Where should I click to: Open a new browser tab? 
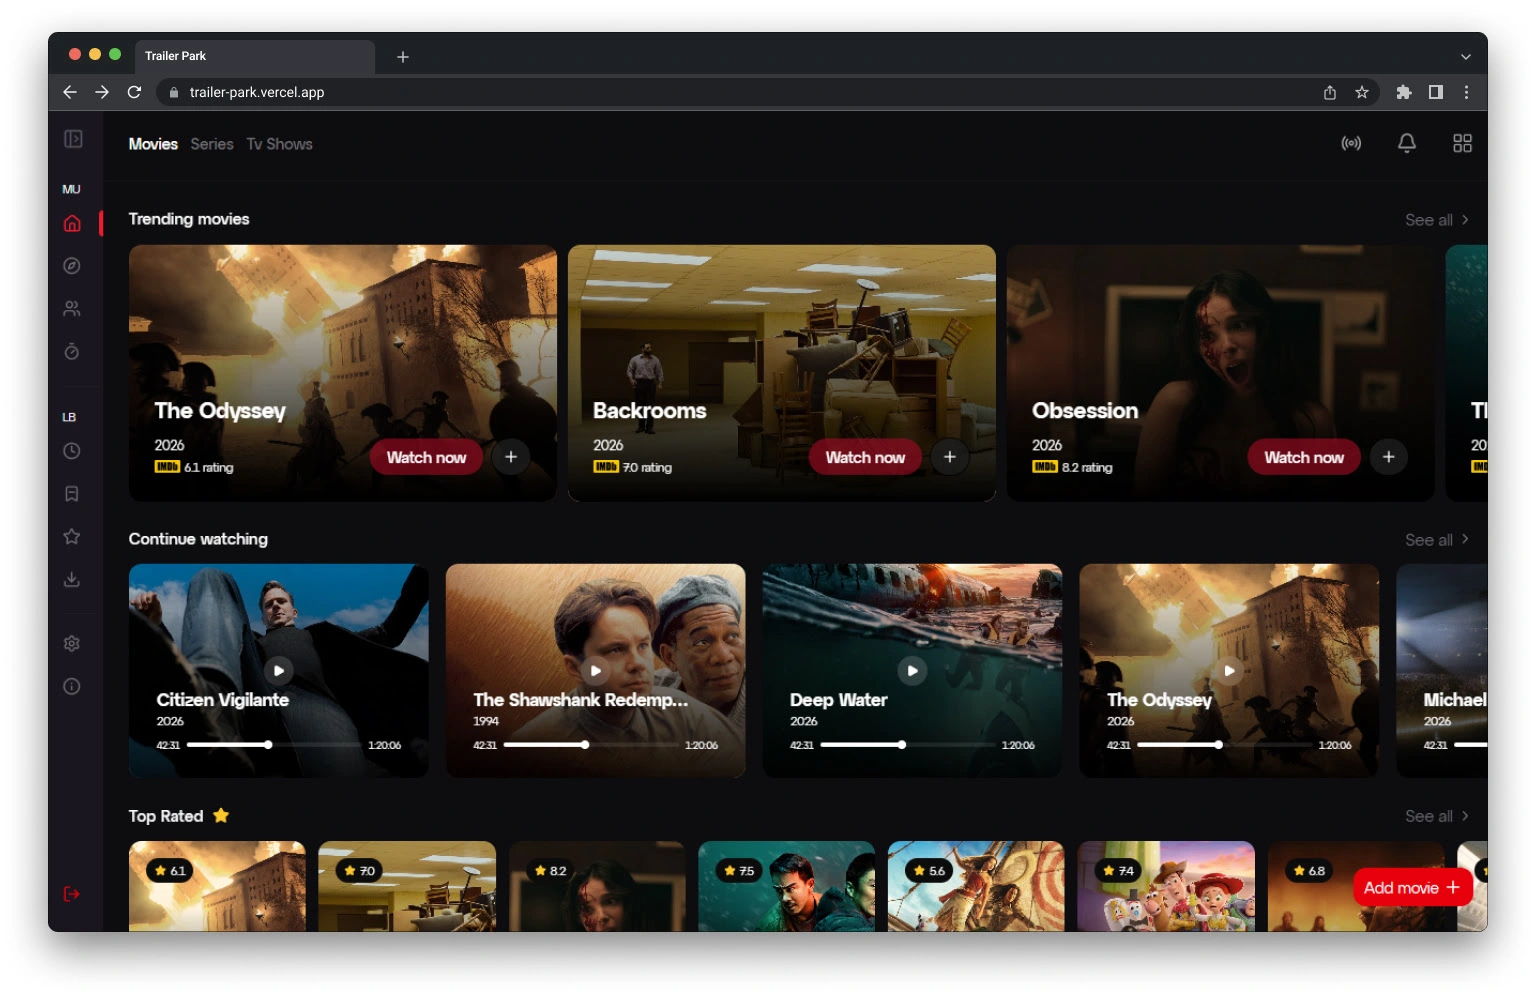click(403, 57)
